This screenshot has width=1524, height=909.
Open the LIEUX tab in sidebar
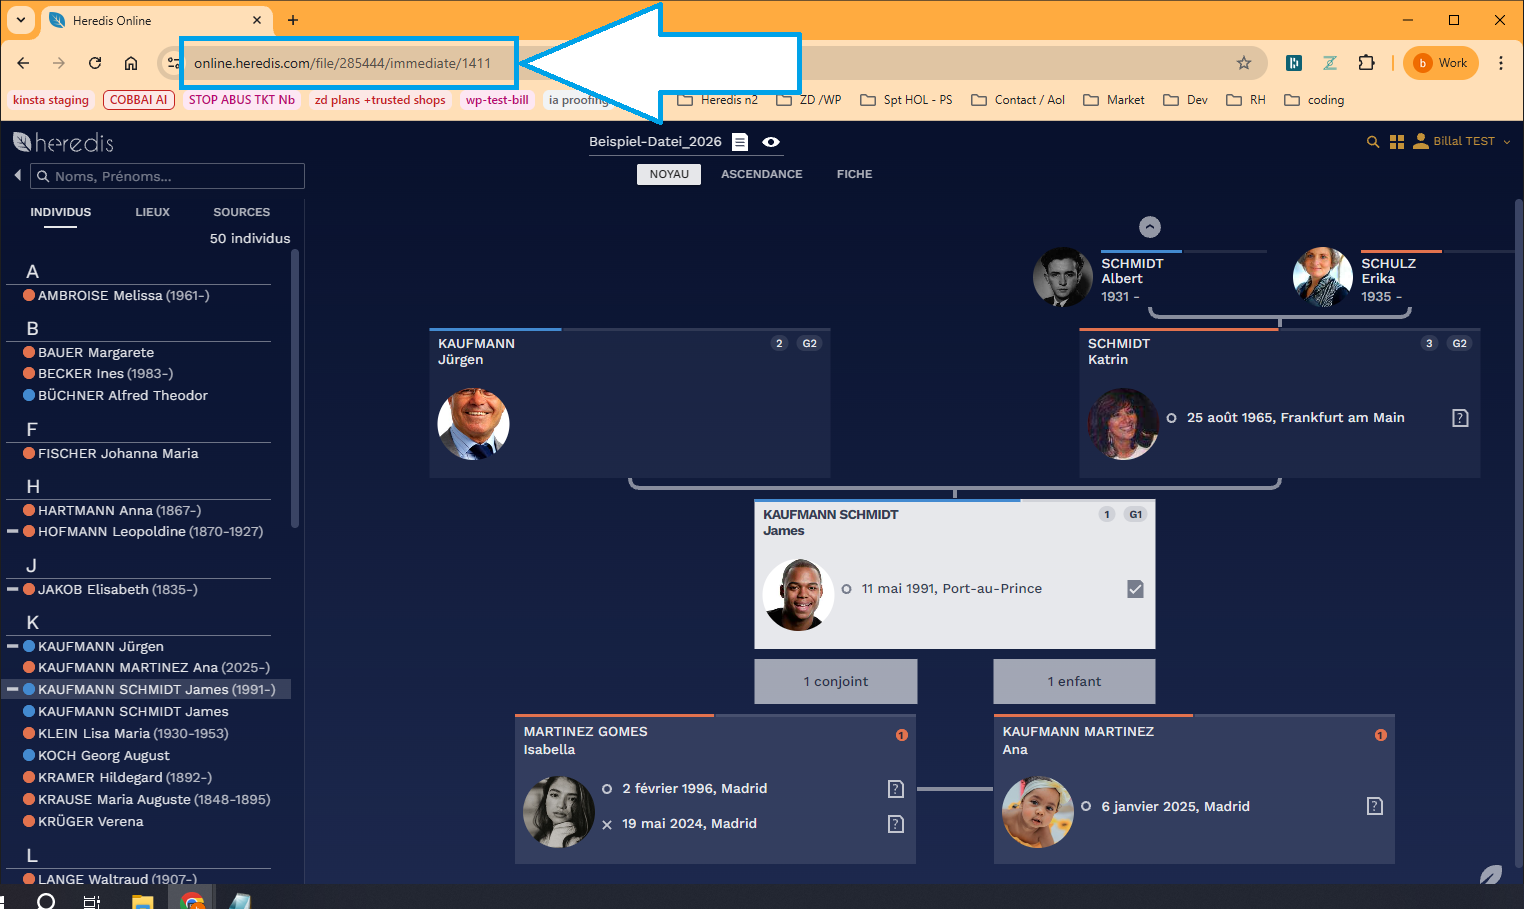tap(152, 212)
